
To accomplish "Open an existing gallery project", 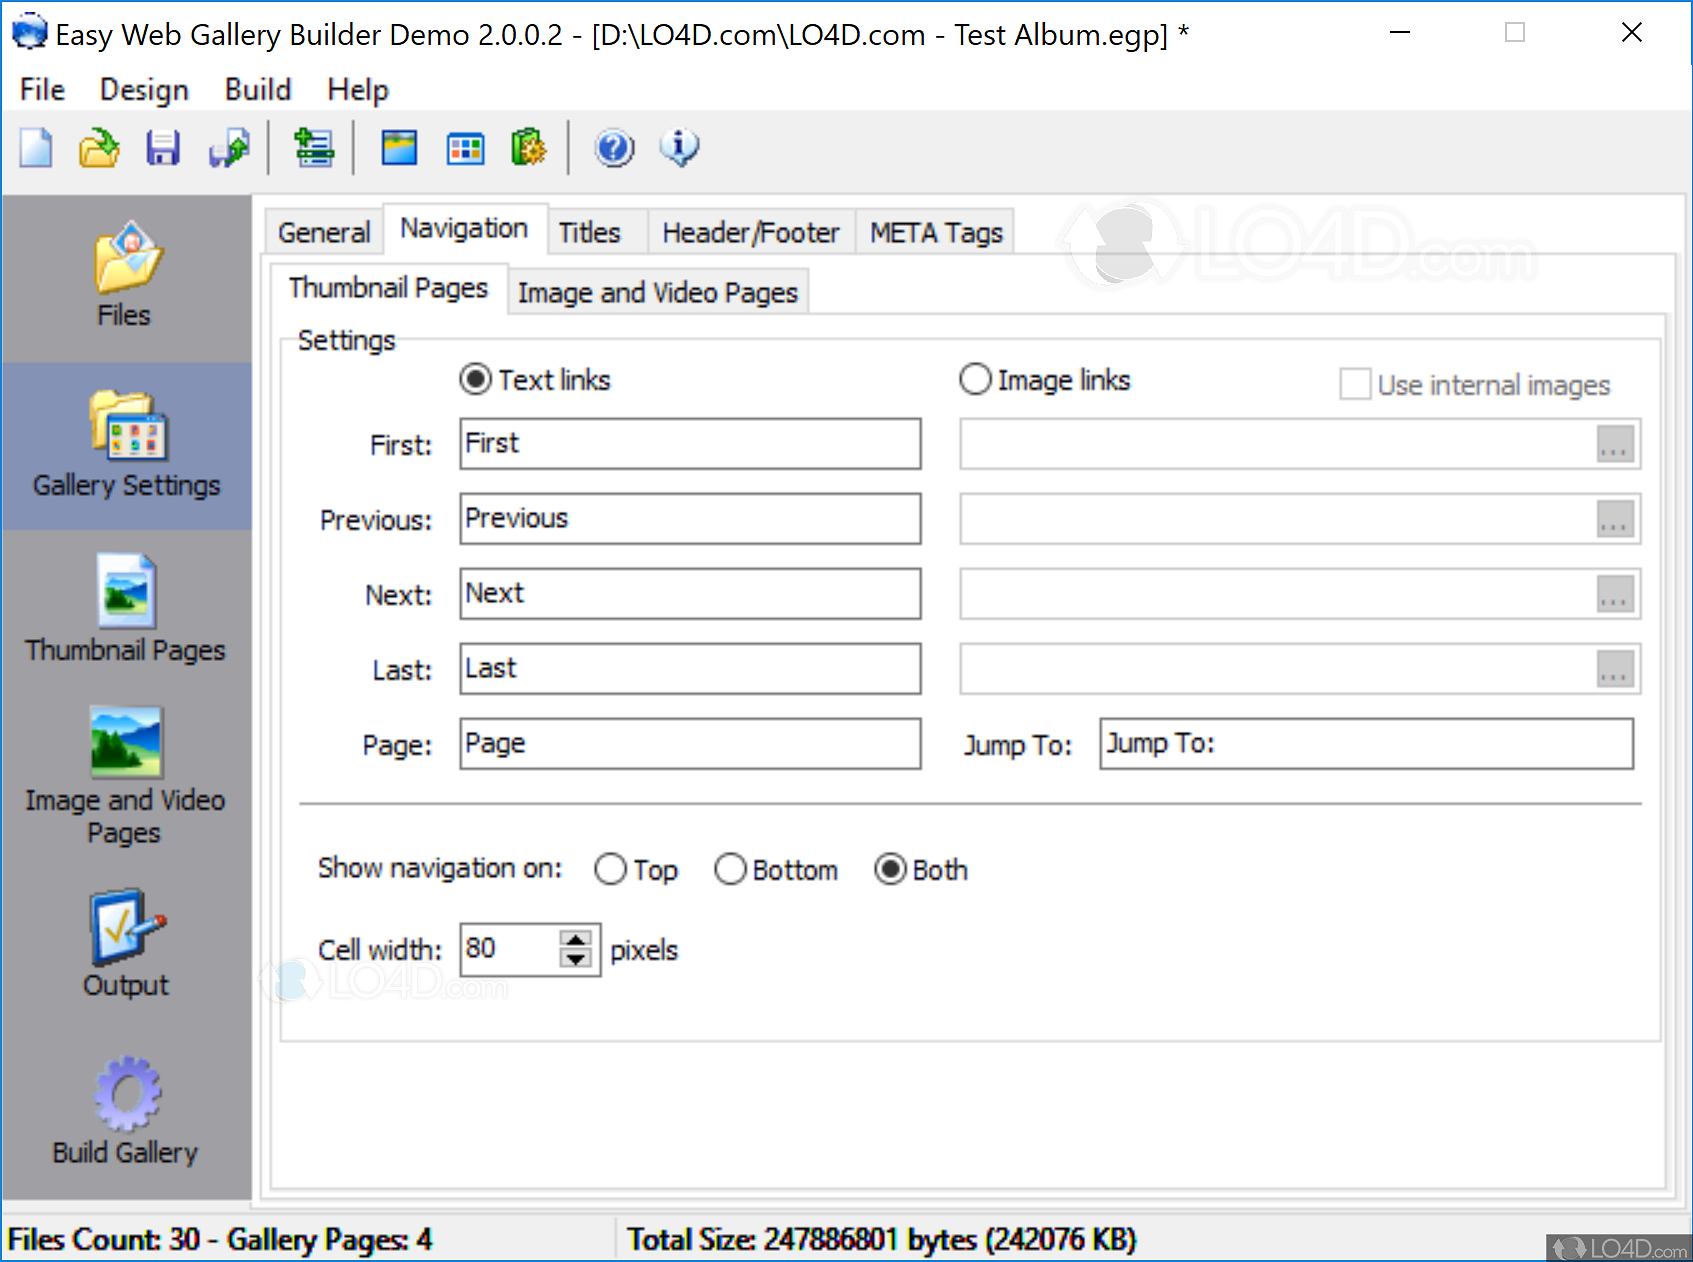I will coord(98,148).
